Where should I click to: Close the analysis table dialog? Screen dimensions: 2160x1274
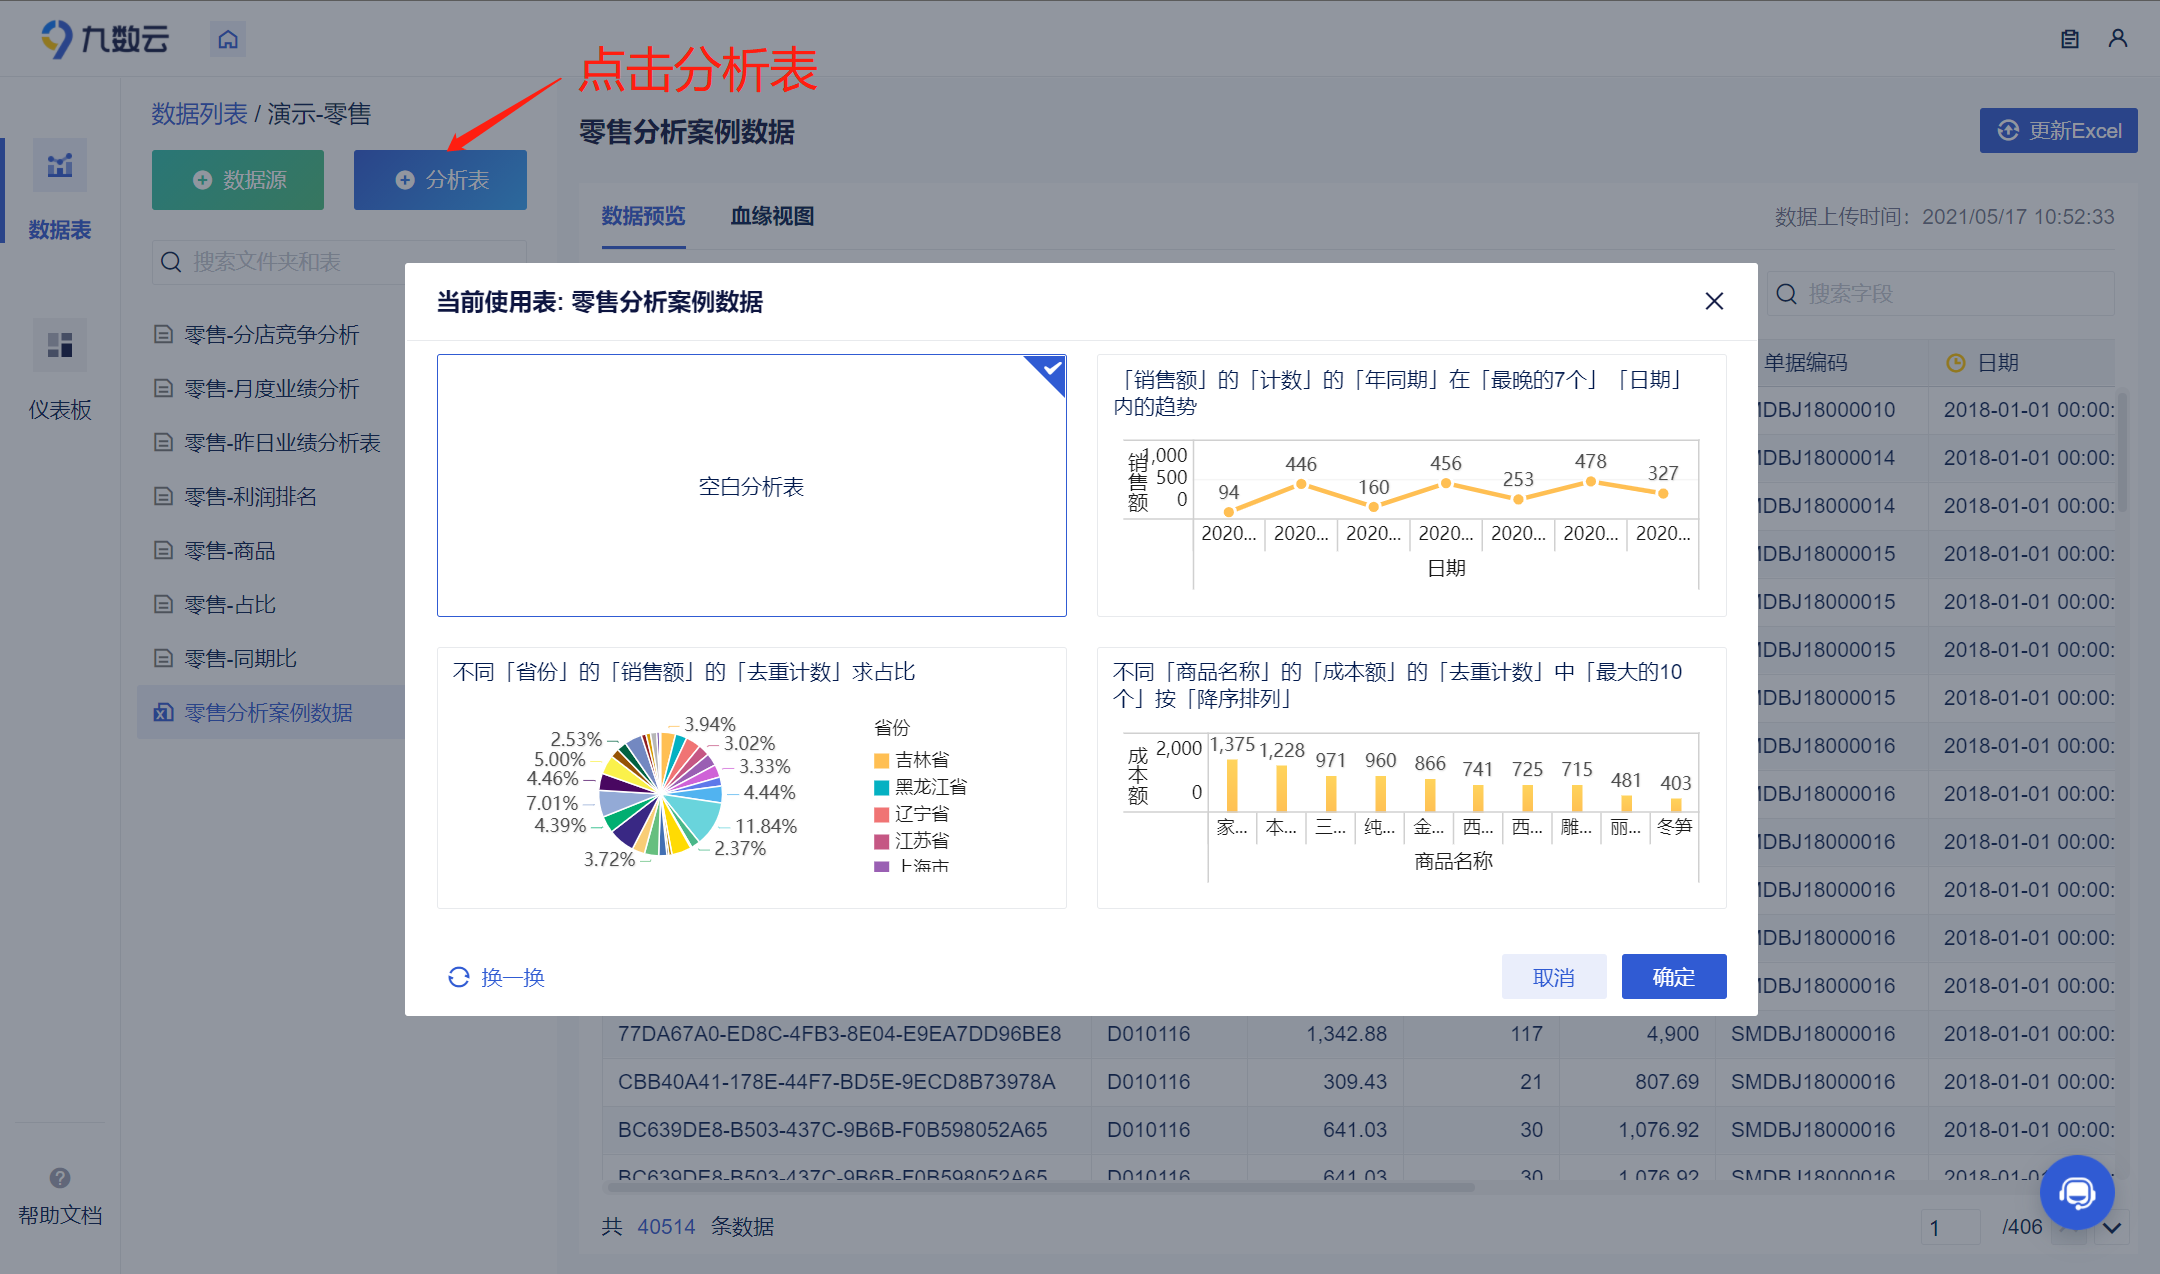click(1714, 301)
